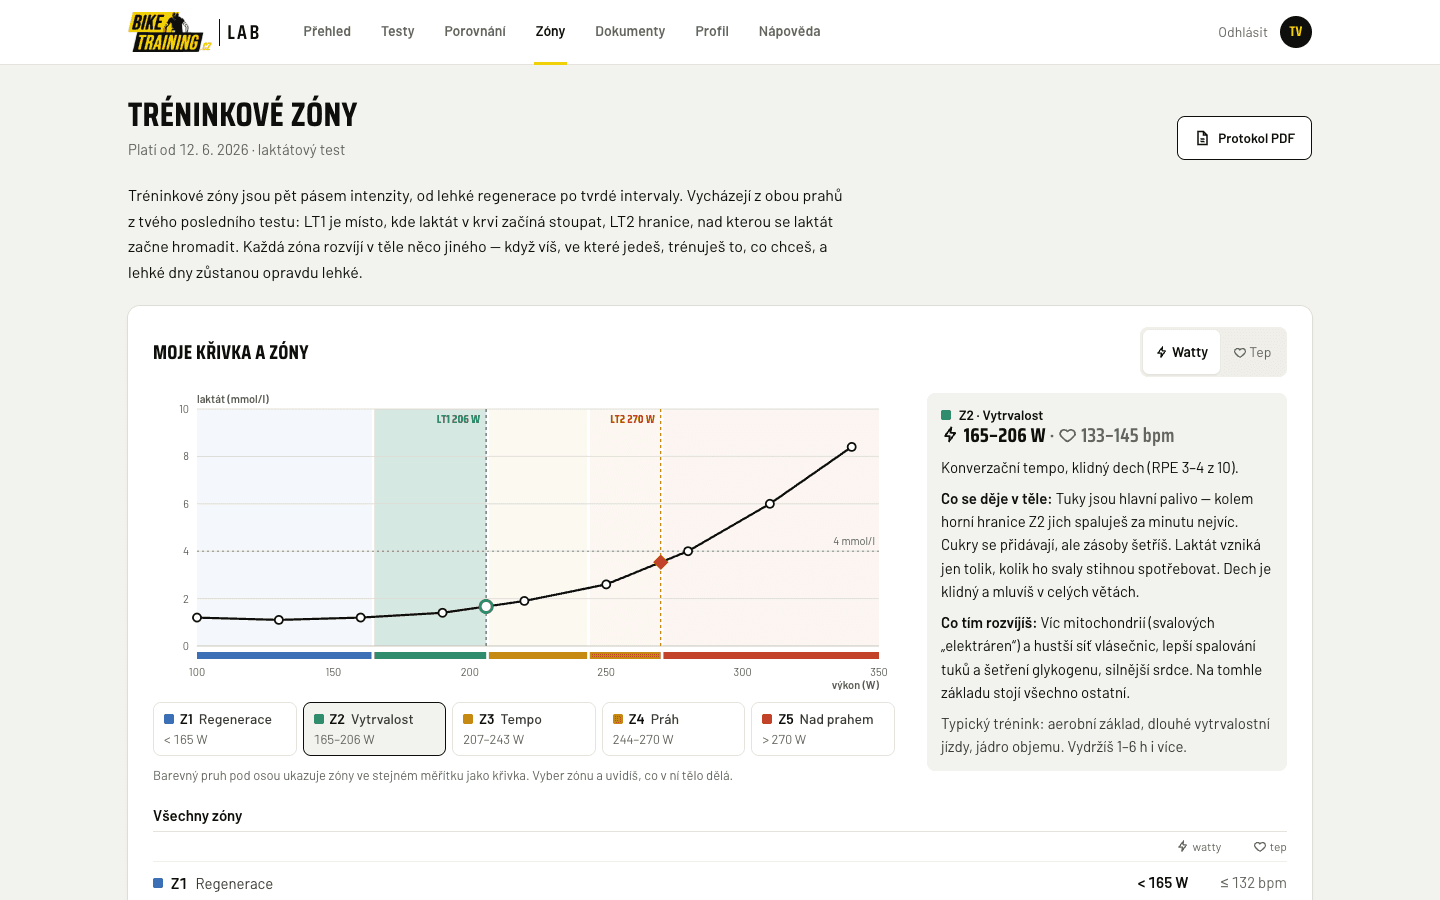The width and height of the screenshot is (1440, 900).
Task: Open the TV user avatar
Action: [1296, 32]
